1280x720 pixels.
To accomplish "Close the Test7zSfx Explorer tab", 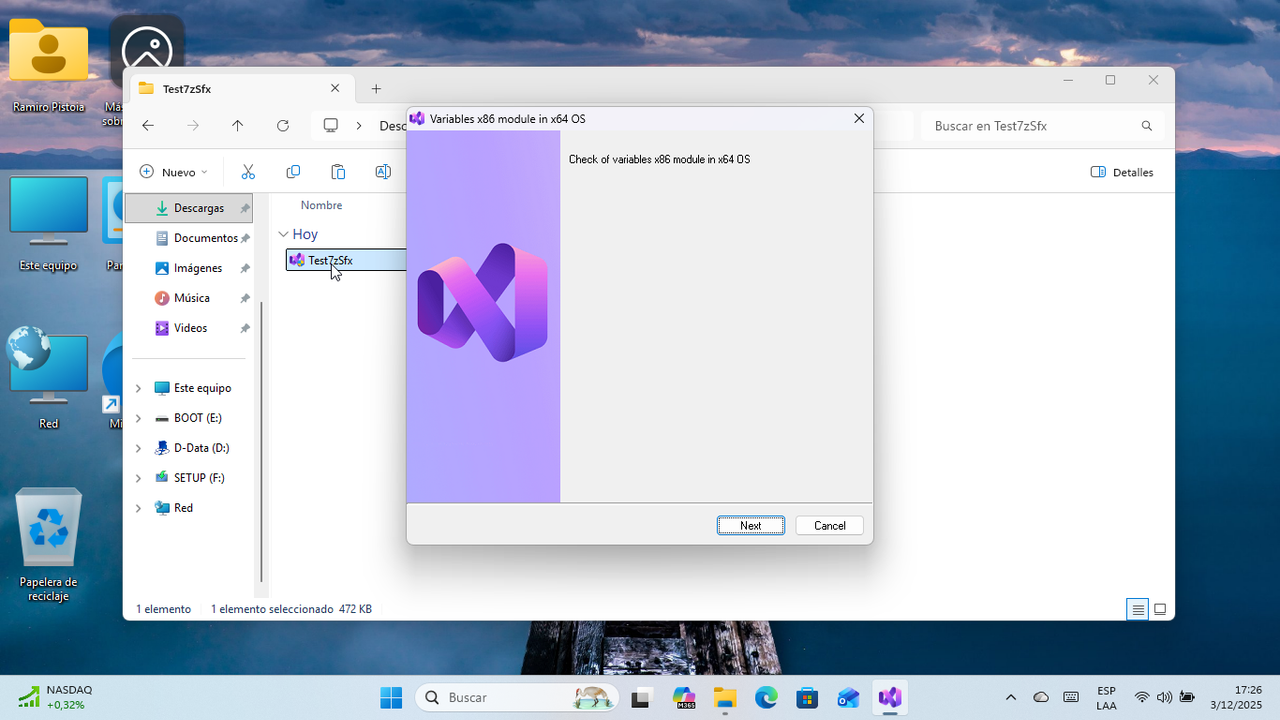I will pyautogui.click(x=336, y=88).
